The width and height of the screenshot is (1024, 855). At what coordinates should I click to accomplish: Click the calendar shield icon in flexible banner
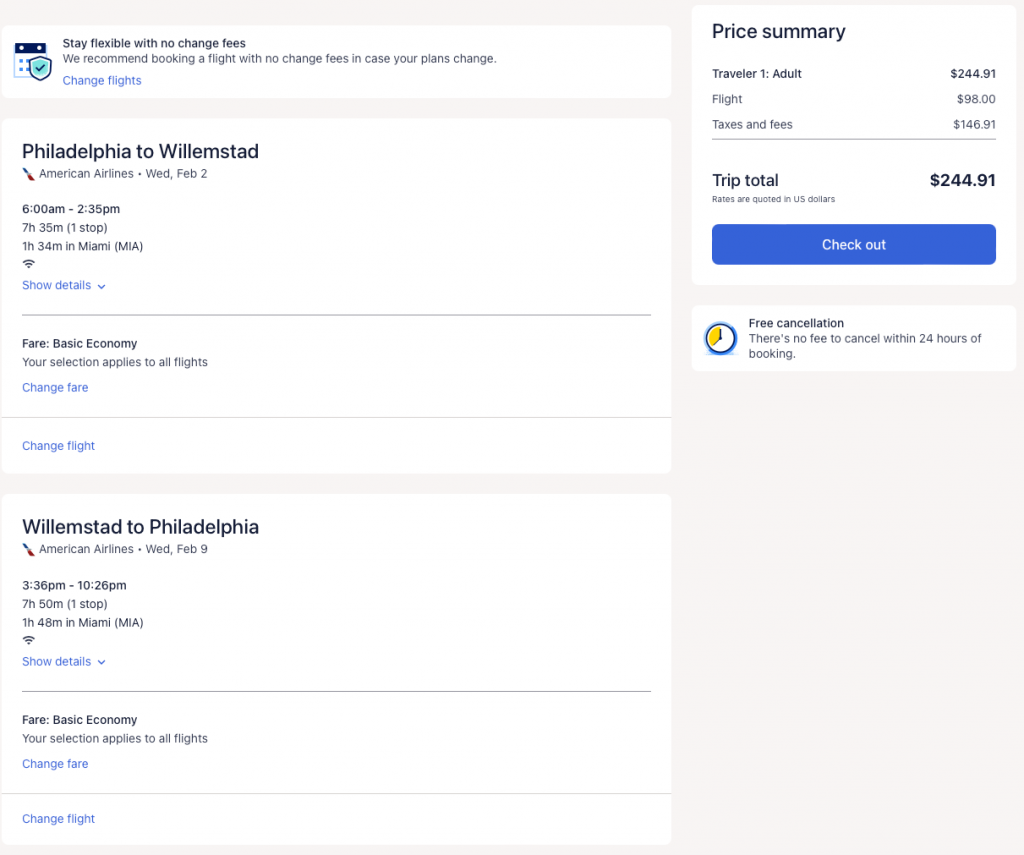point(33,62)
